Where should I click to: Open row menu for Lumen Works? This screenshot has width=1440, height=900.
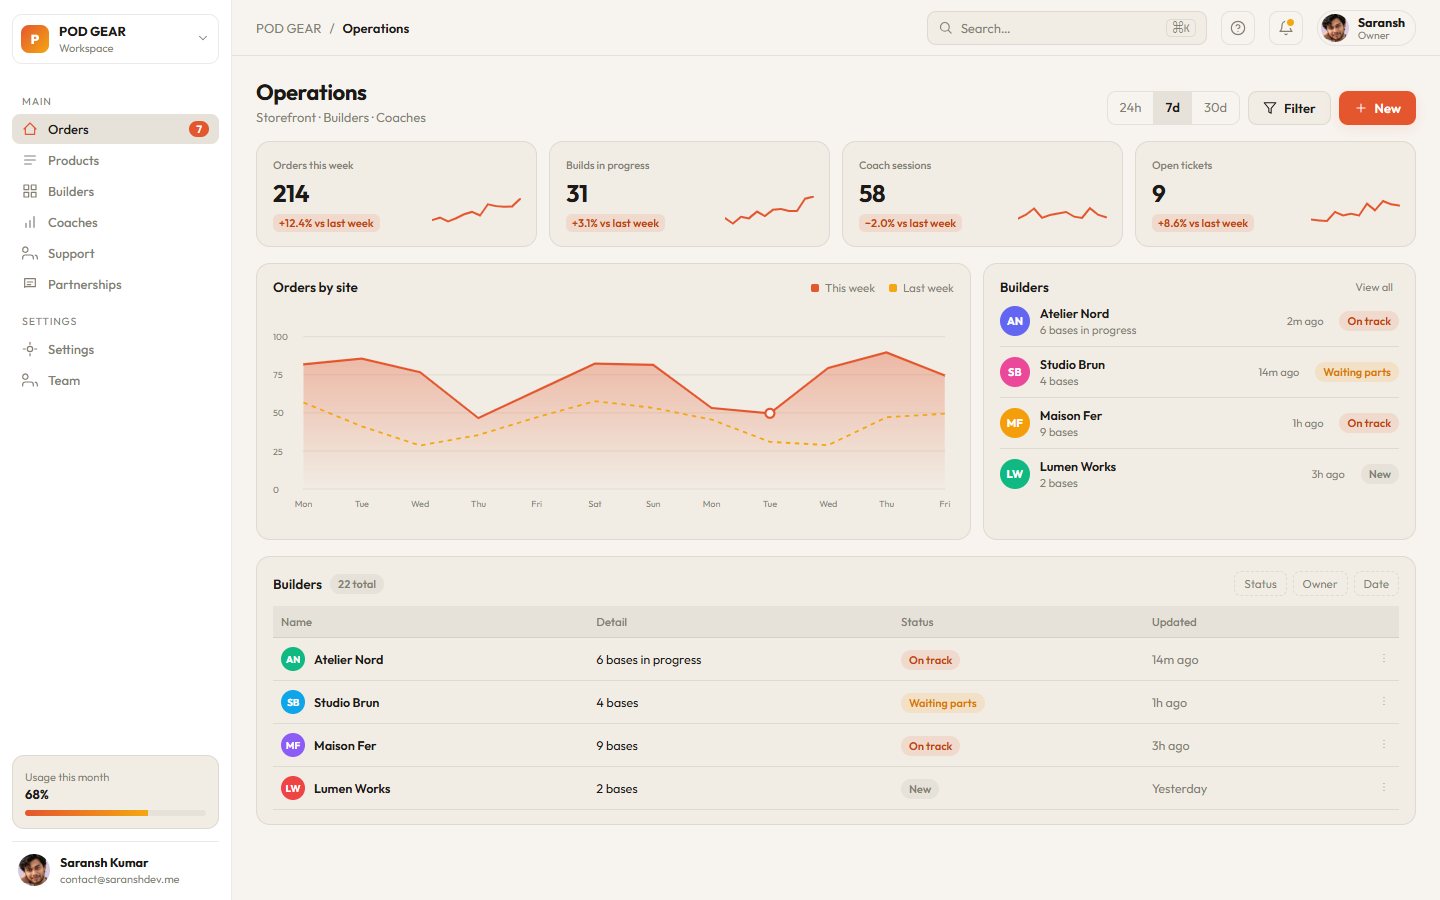[1384, 787]
